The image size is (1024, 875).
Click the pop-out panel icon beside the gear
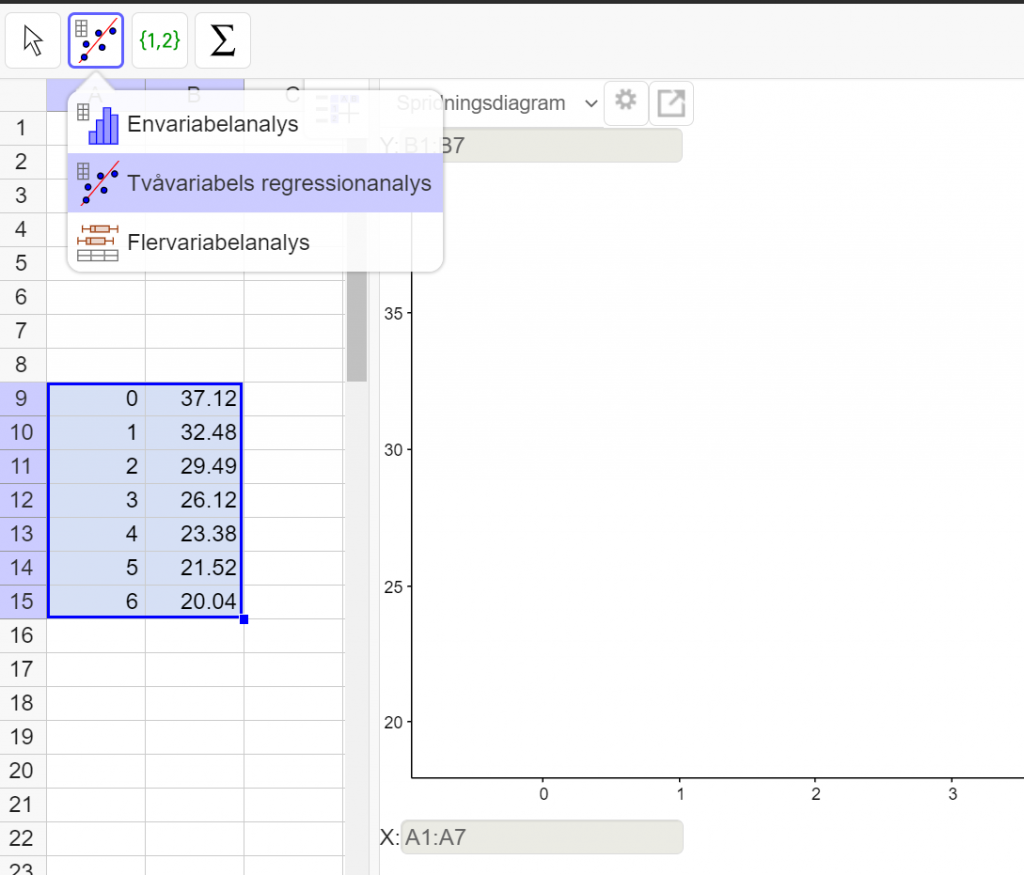[671, 103]
